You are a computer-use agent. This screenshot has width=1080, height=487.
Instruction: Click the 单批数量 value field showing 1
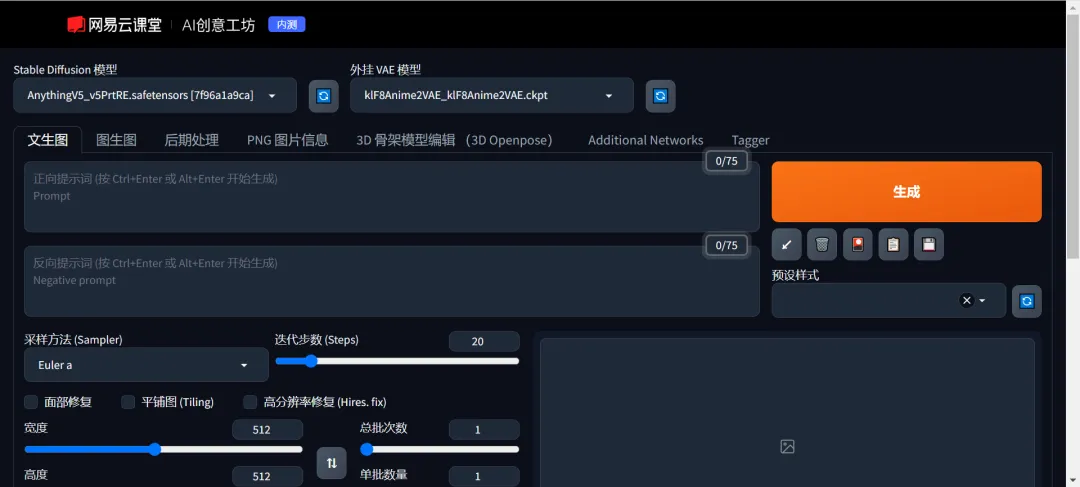484,477
